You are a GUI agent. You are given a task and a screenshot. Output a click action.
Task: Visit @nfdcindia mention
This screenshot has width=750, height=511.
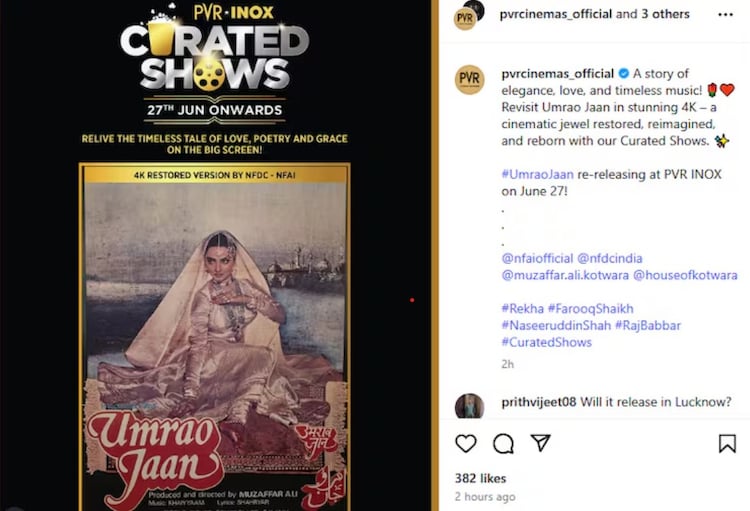[610, 258]
